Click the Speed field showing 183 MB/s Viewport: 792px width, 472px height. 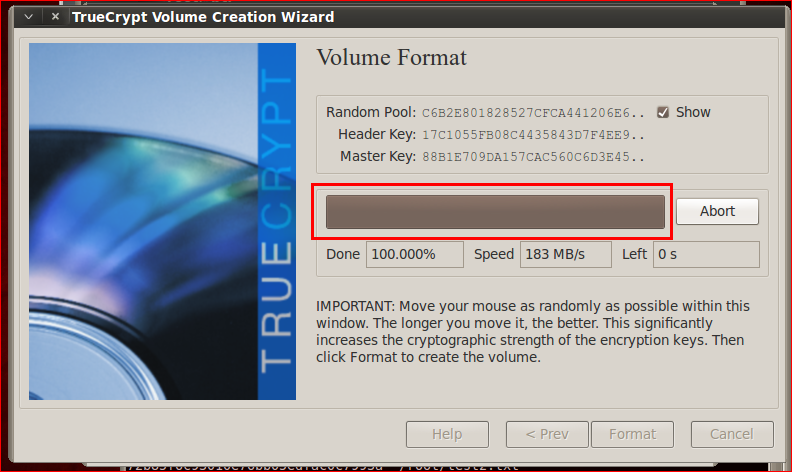pyautogui.click(x=566, y=254)
